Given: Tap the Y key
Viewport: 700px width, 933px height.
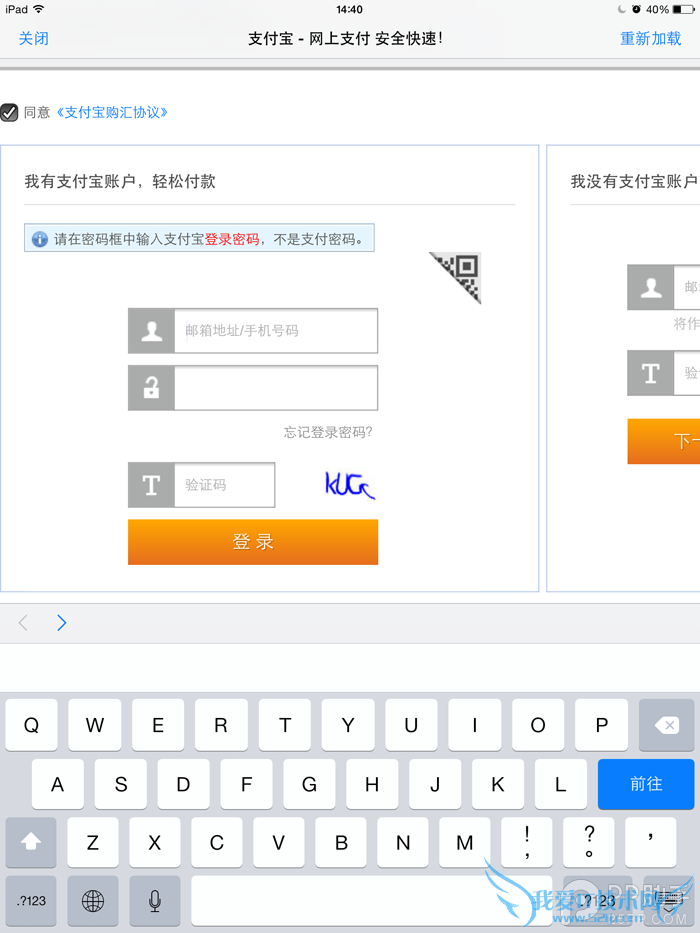Looking at the screenshot, I should point(348,725).
